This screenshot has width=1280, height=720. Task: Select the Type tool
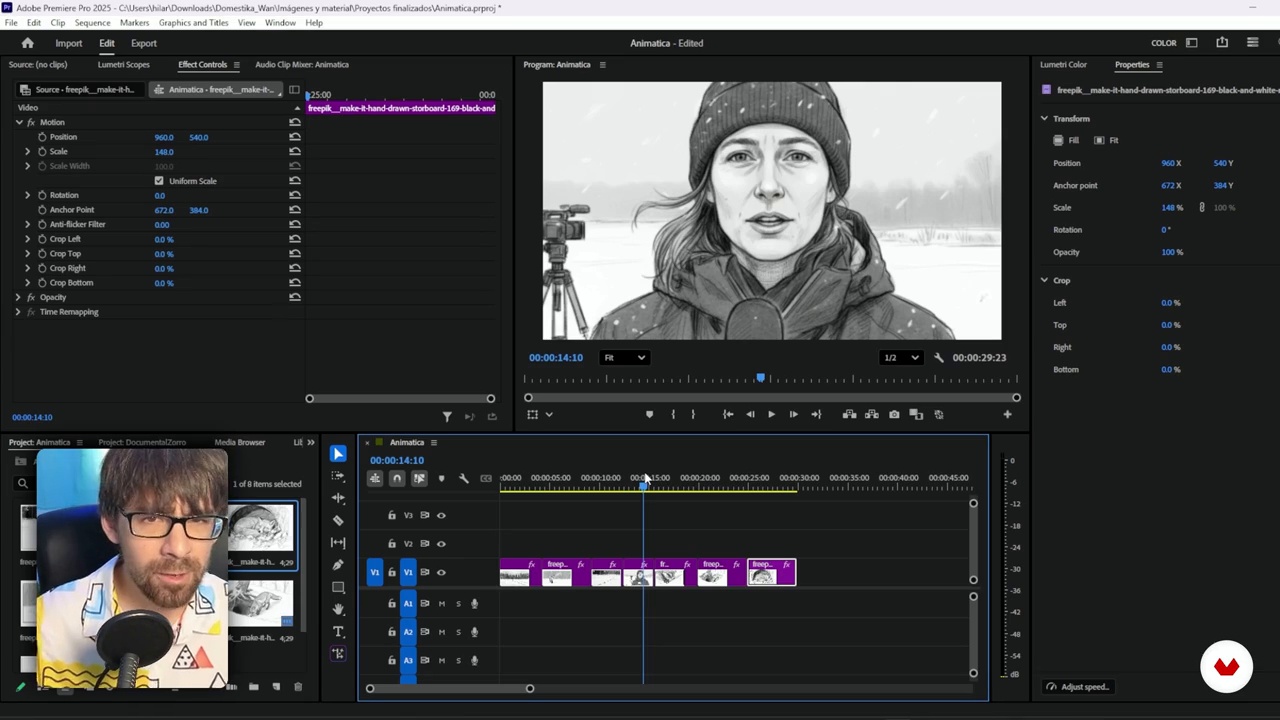pos(338,632)
